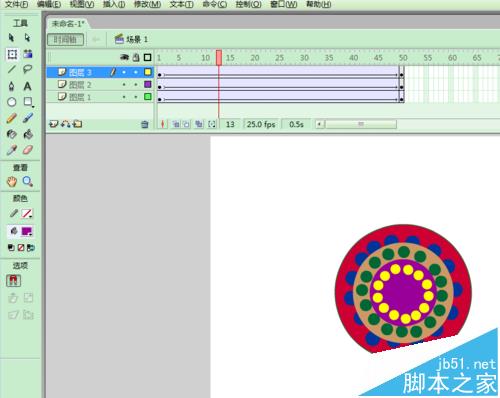Viewport: 500px width, 398px height.
Task: Click the back arrow beside 时间轴
Action: coord(96,40)
